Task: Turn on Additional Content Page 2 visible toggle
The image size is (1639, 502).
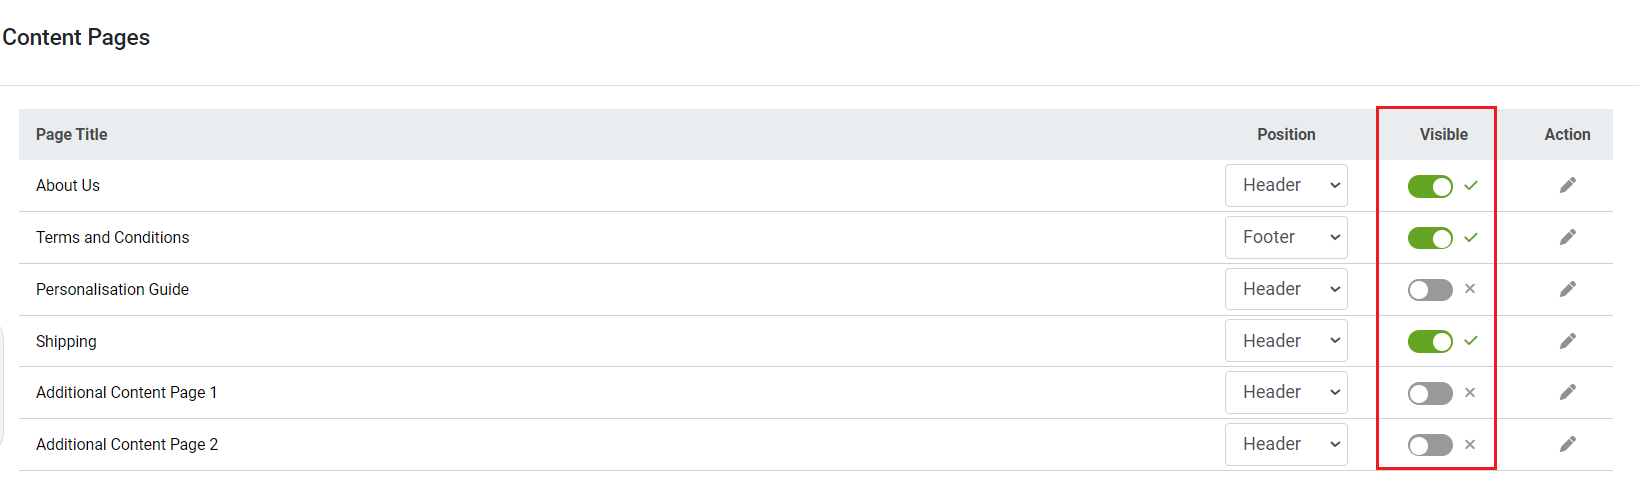Action: 1430,445
